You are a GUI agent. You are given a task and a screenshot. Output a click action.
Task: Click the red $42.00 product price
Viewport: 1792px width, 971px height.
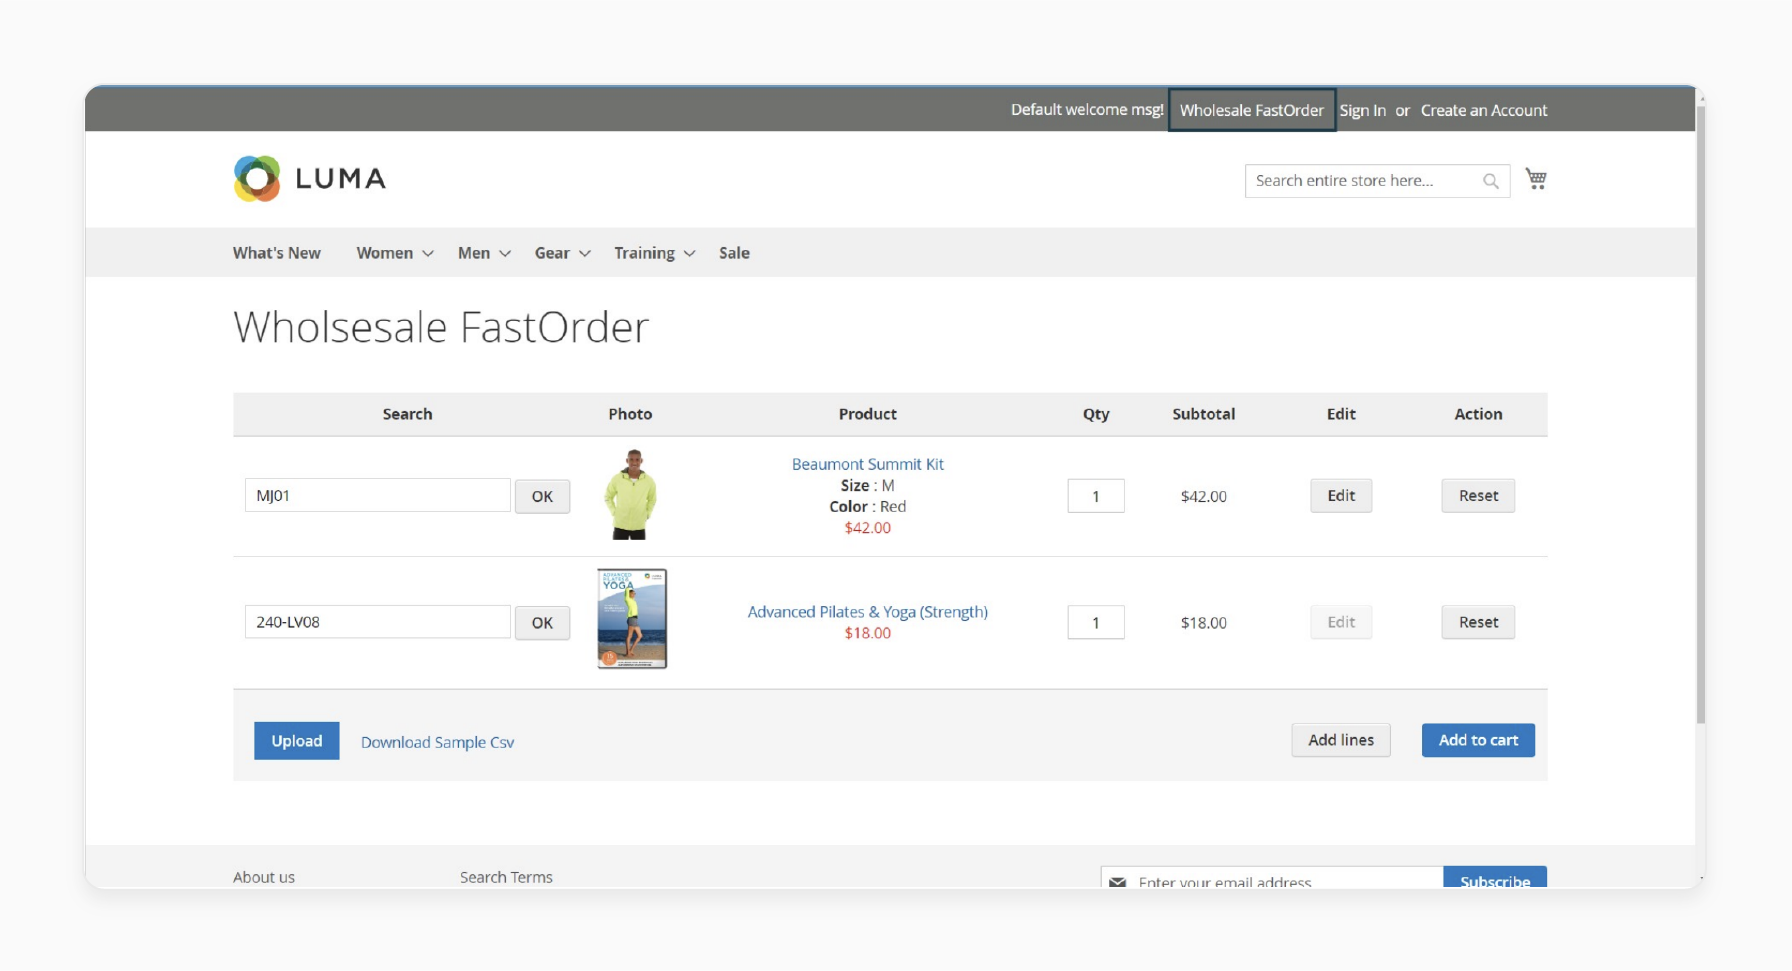pos(867,528)
